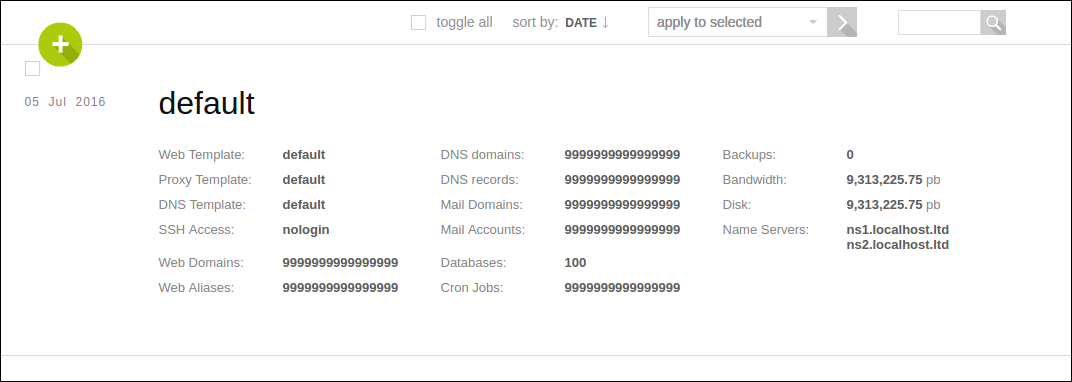The width and height of the screenshot is (1072, 382).
Task: Click the arrow button to apply action
Action: point(842,23)
